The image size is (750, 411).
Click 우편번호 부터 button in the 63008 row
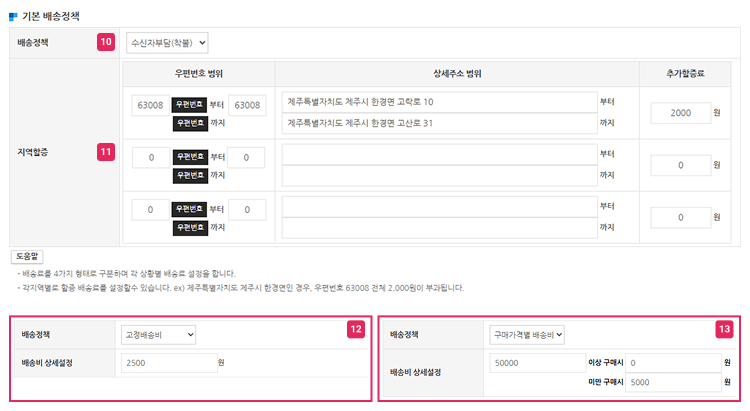(189, 105)
